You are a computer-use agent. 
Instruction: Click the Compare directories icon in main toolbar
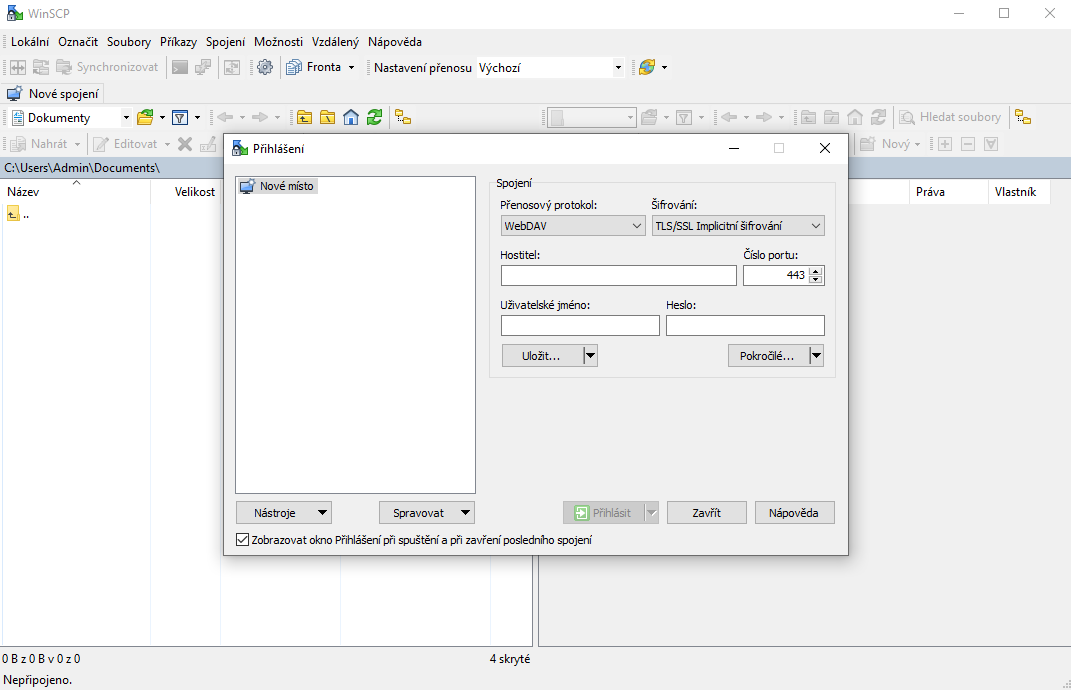click(18, 67)
